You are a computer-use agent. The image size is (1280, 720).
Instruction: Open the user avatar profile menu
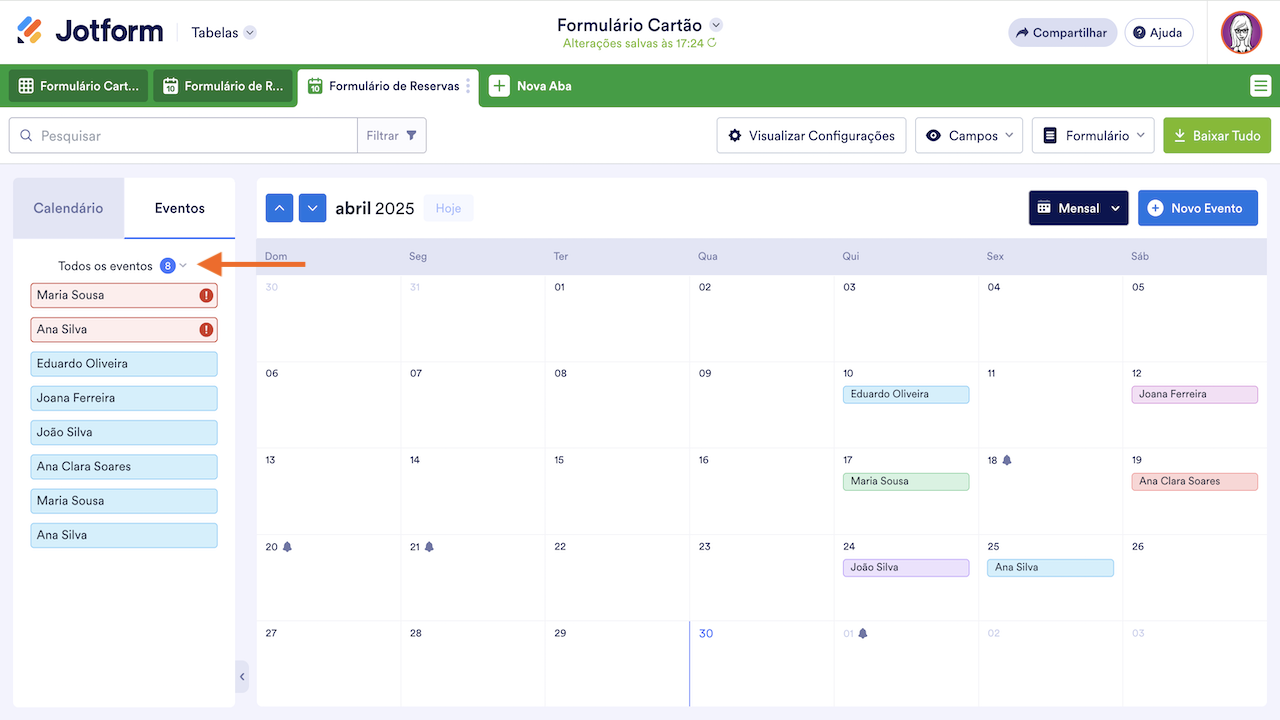tap(1241, 33)
